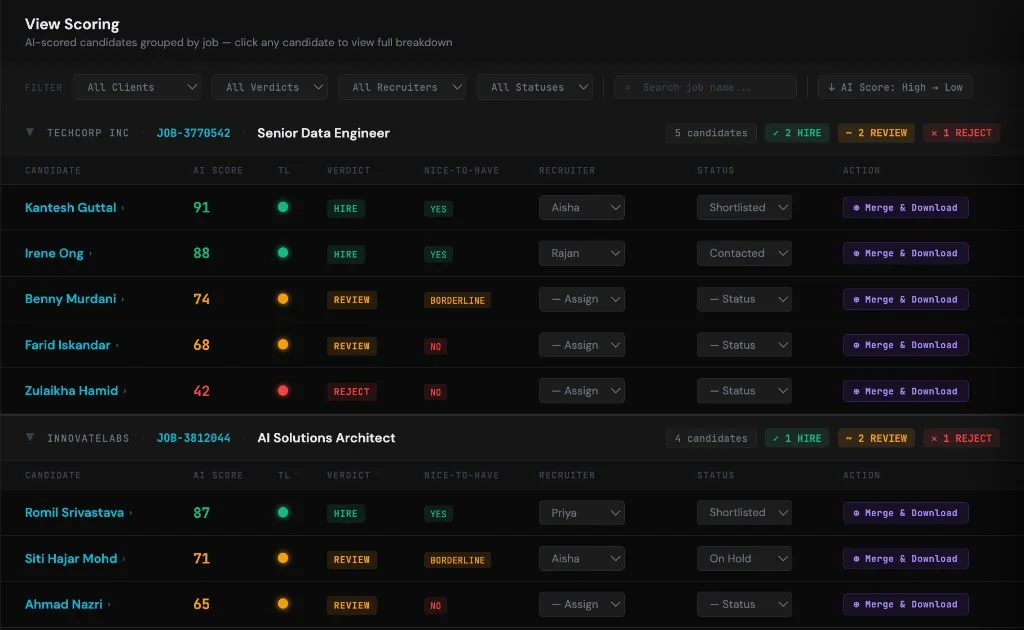Viewport: 1024px width, 630px height.
Task: Open candidate Irene Ong's breakdown
Action: tap(54, 253)
